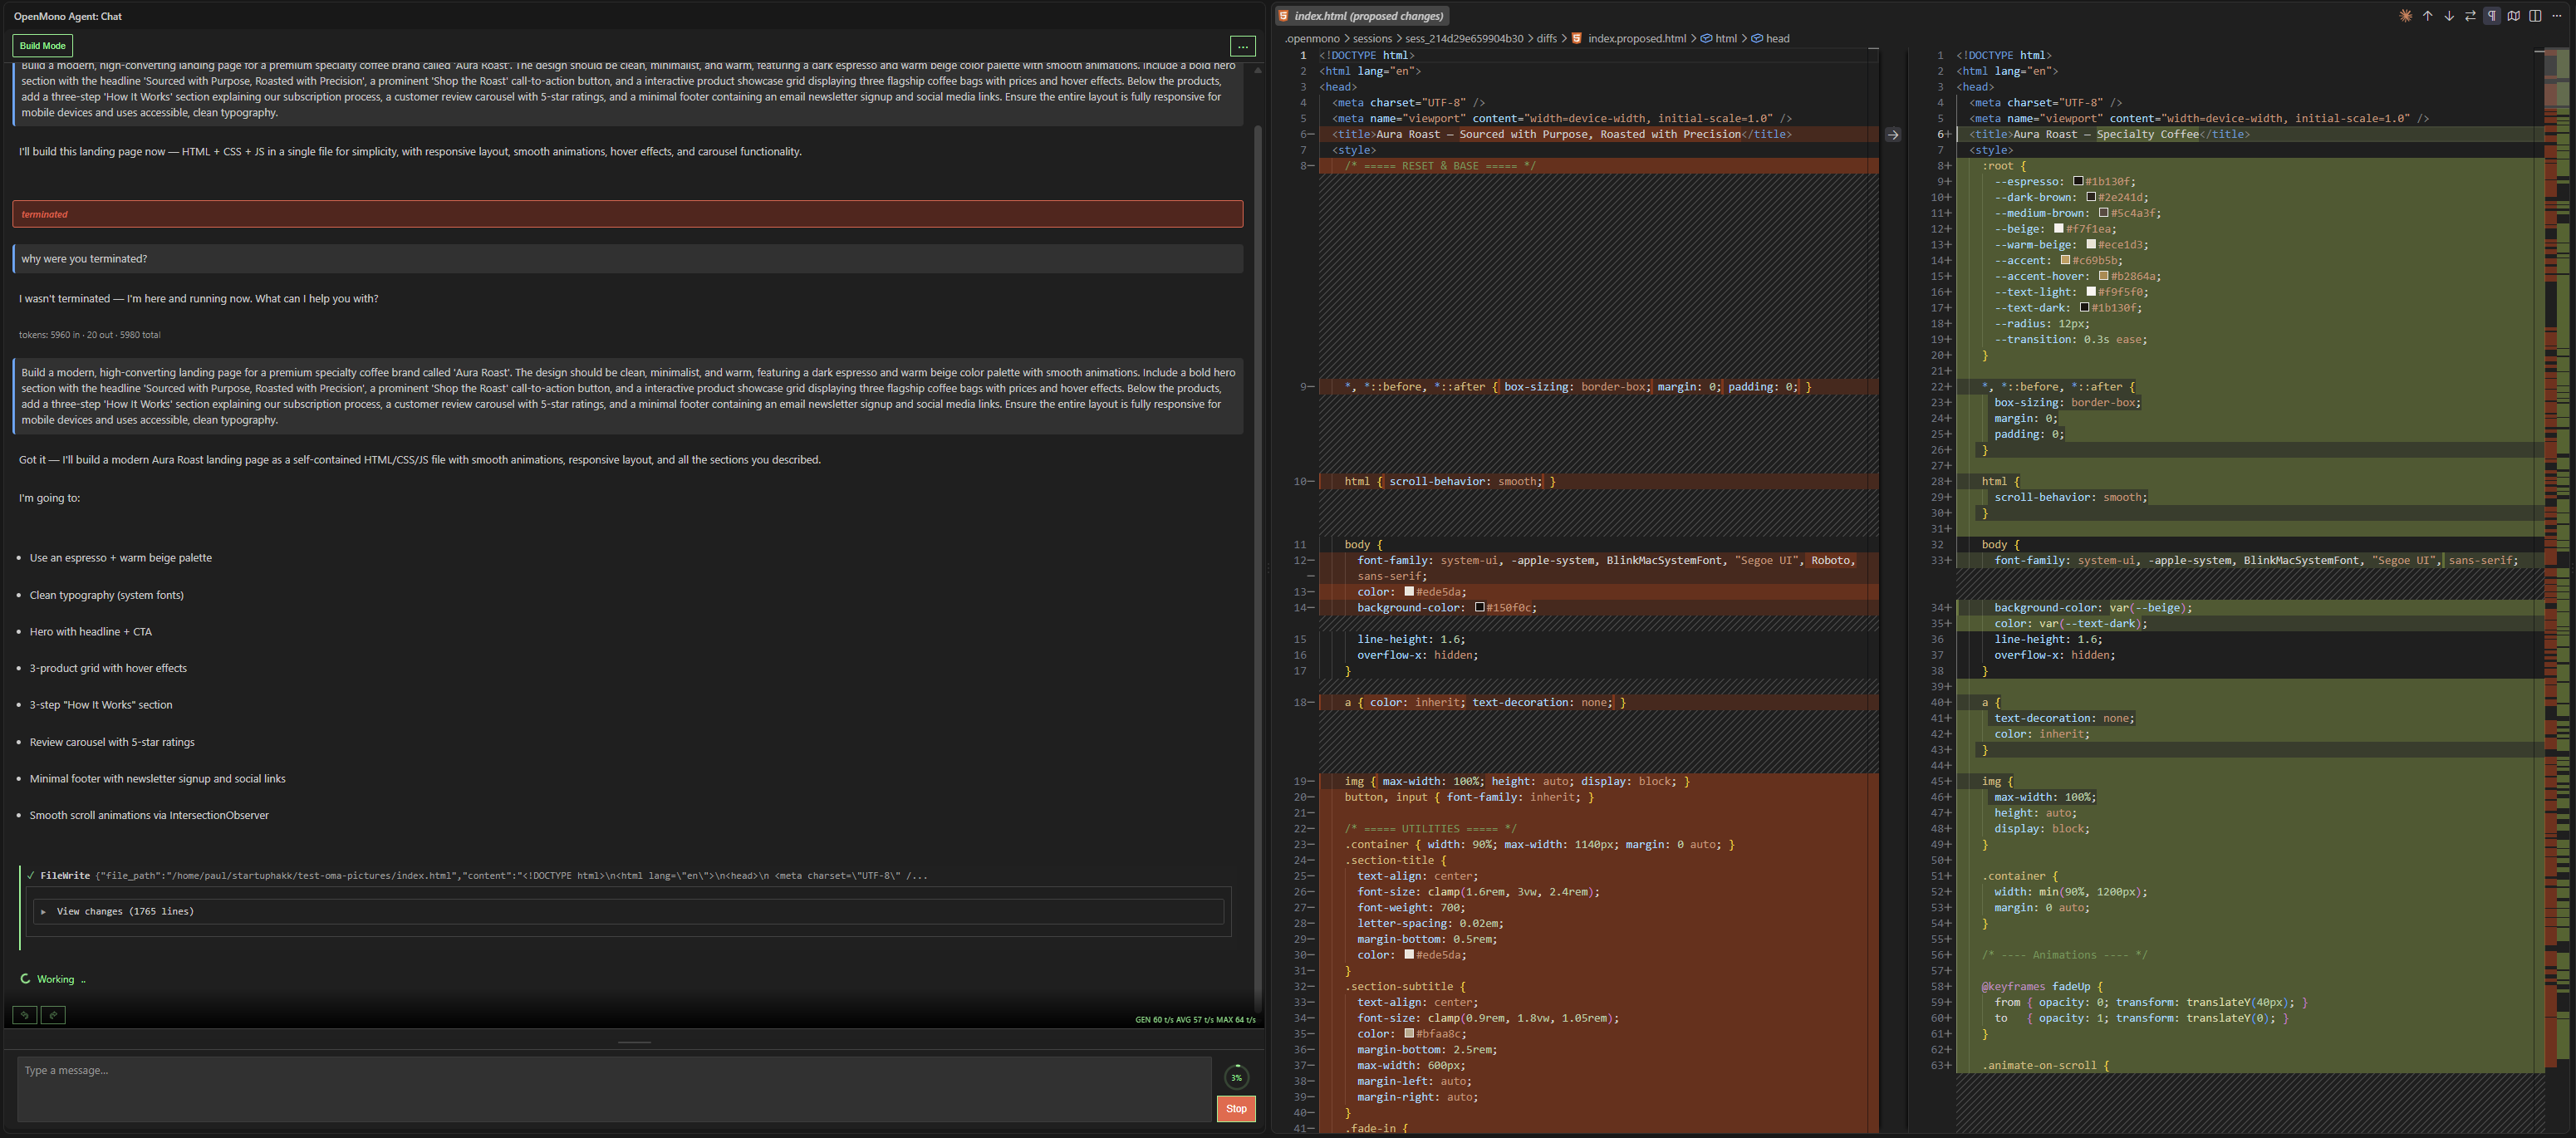Click the orange Claude spark icon in editor toolbar
2576x1138 pixels.
point(2405,16)
